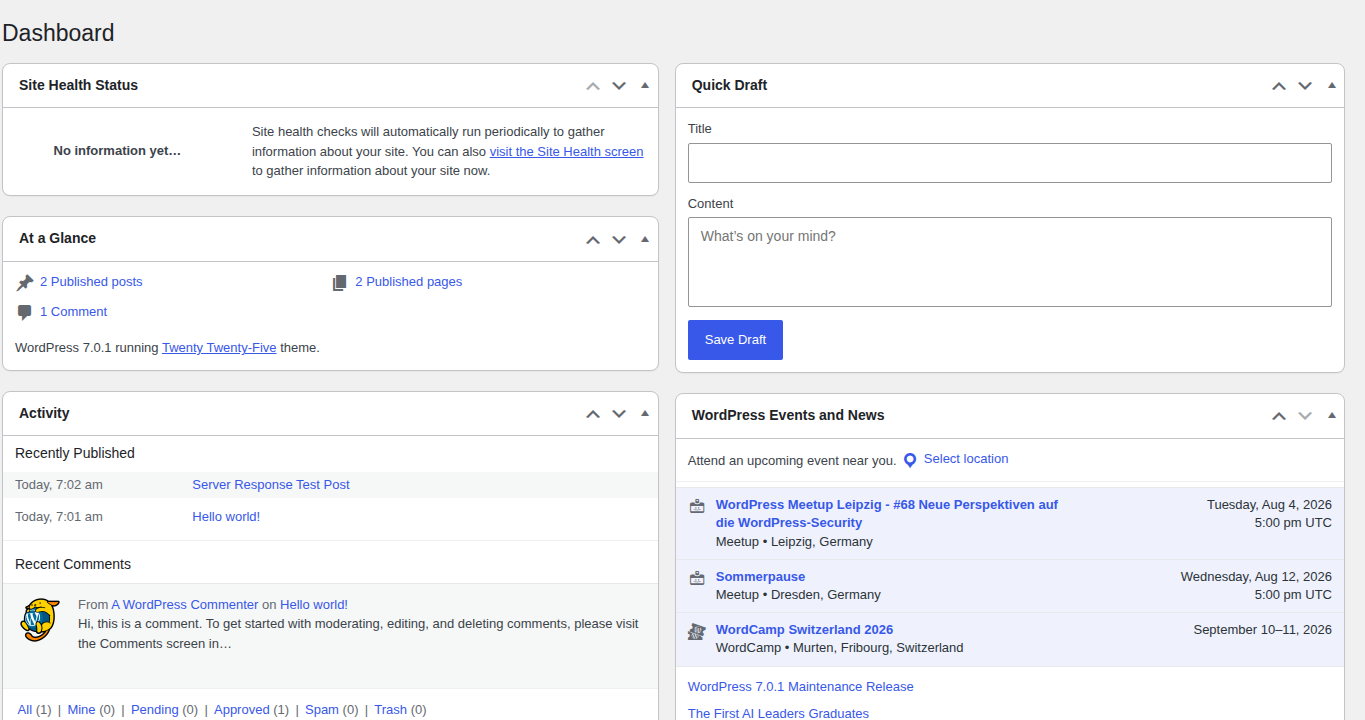The height and width of the screenshot is (720, 1365).
Task: Move At a Glance panel down
Action: point(619,239)
